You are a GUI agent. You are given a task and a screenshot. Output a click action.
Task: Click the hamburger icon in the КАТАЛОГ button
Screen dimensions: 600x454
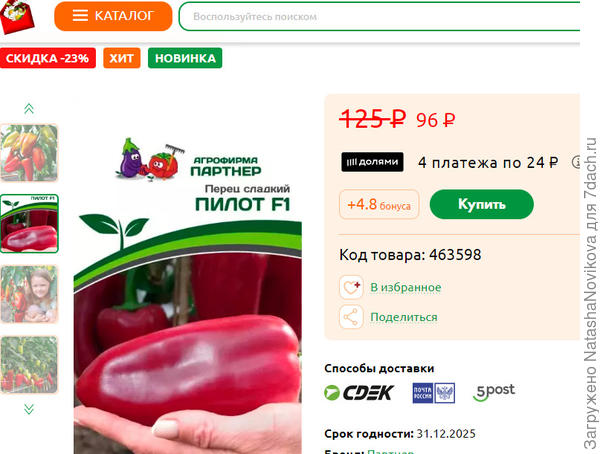point(80,16)
